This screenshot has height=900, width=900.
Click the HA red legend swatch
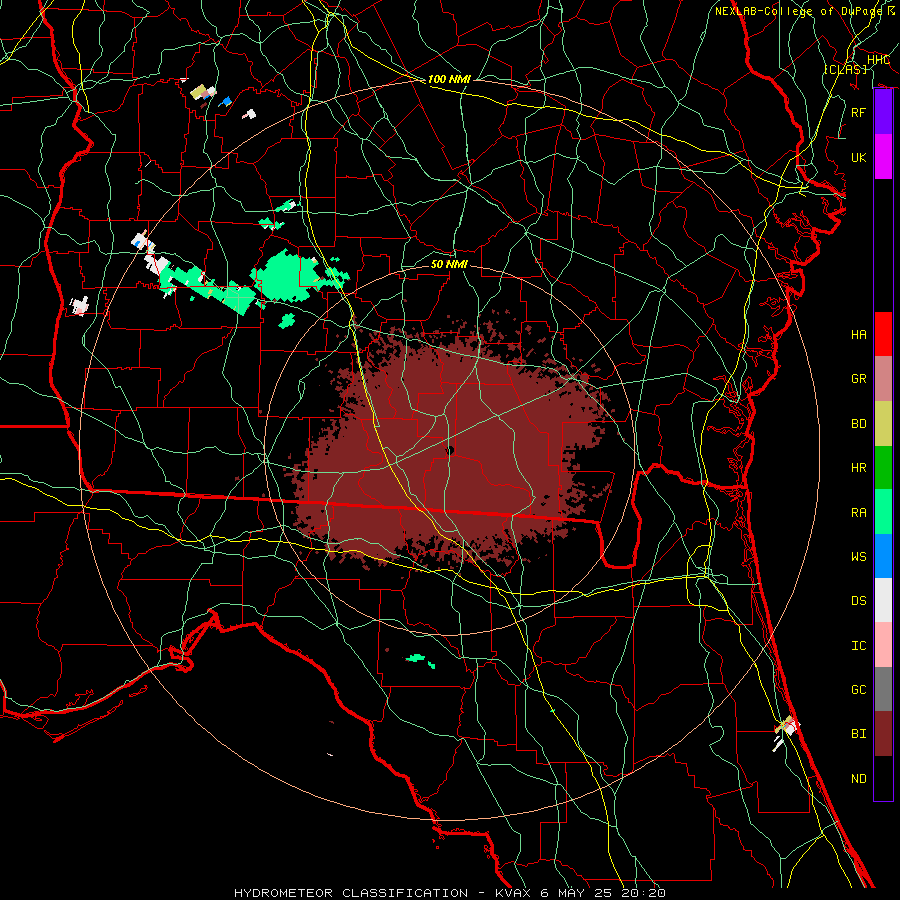click(x=883, y=334)
